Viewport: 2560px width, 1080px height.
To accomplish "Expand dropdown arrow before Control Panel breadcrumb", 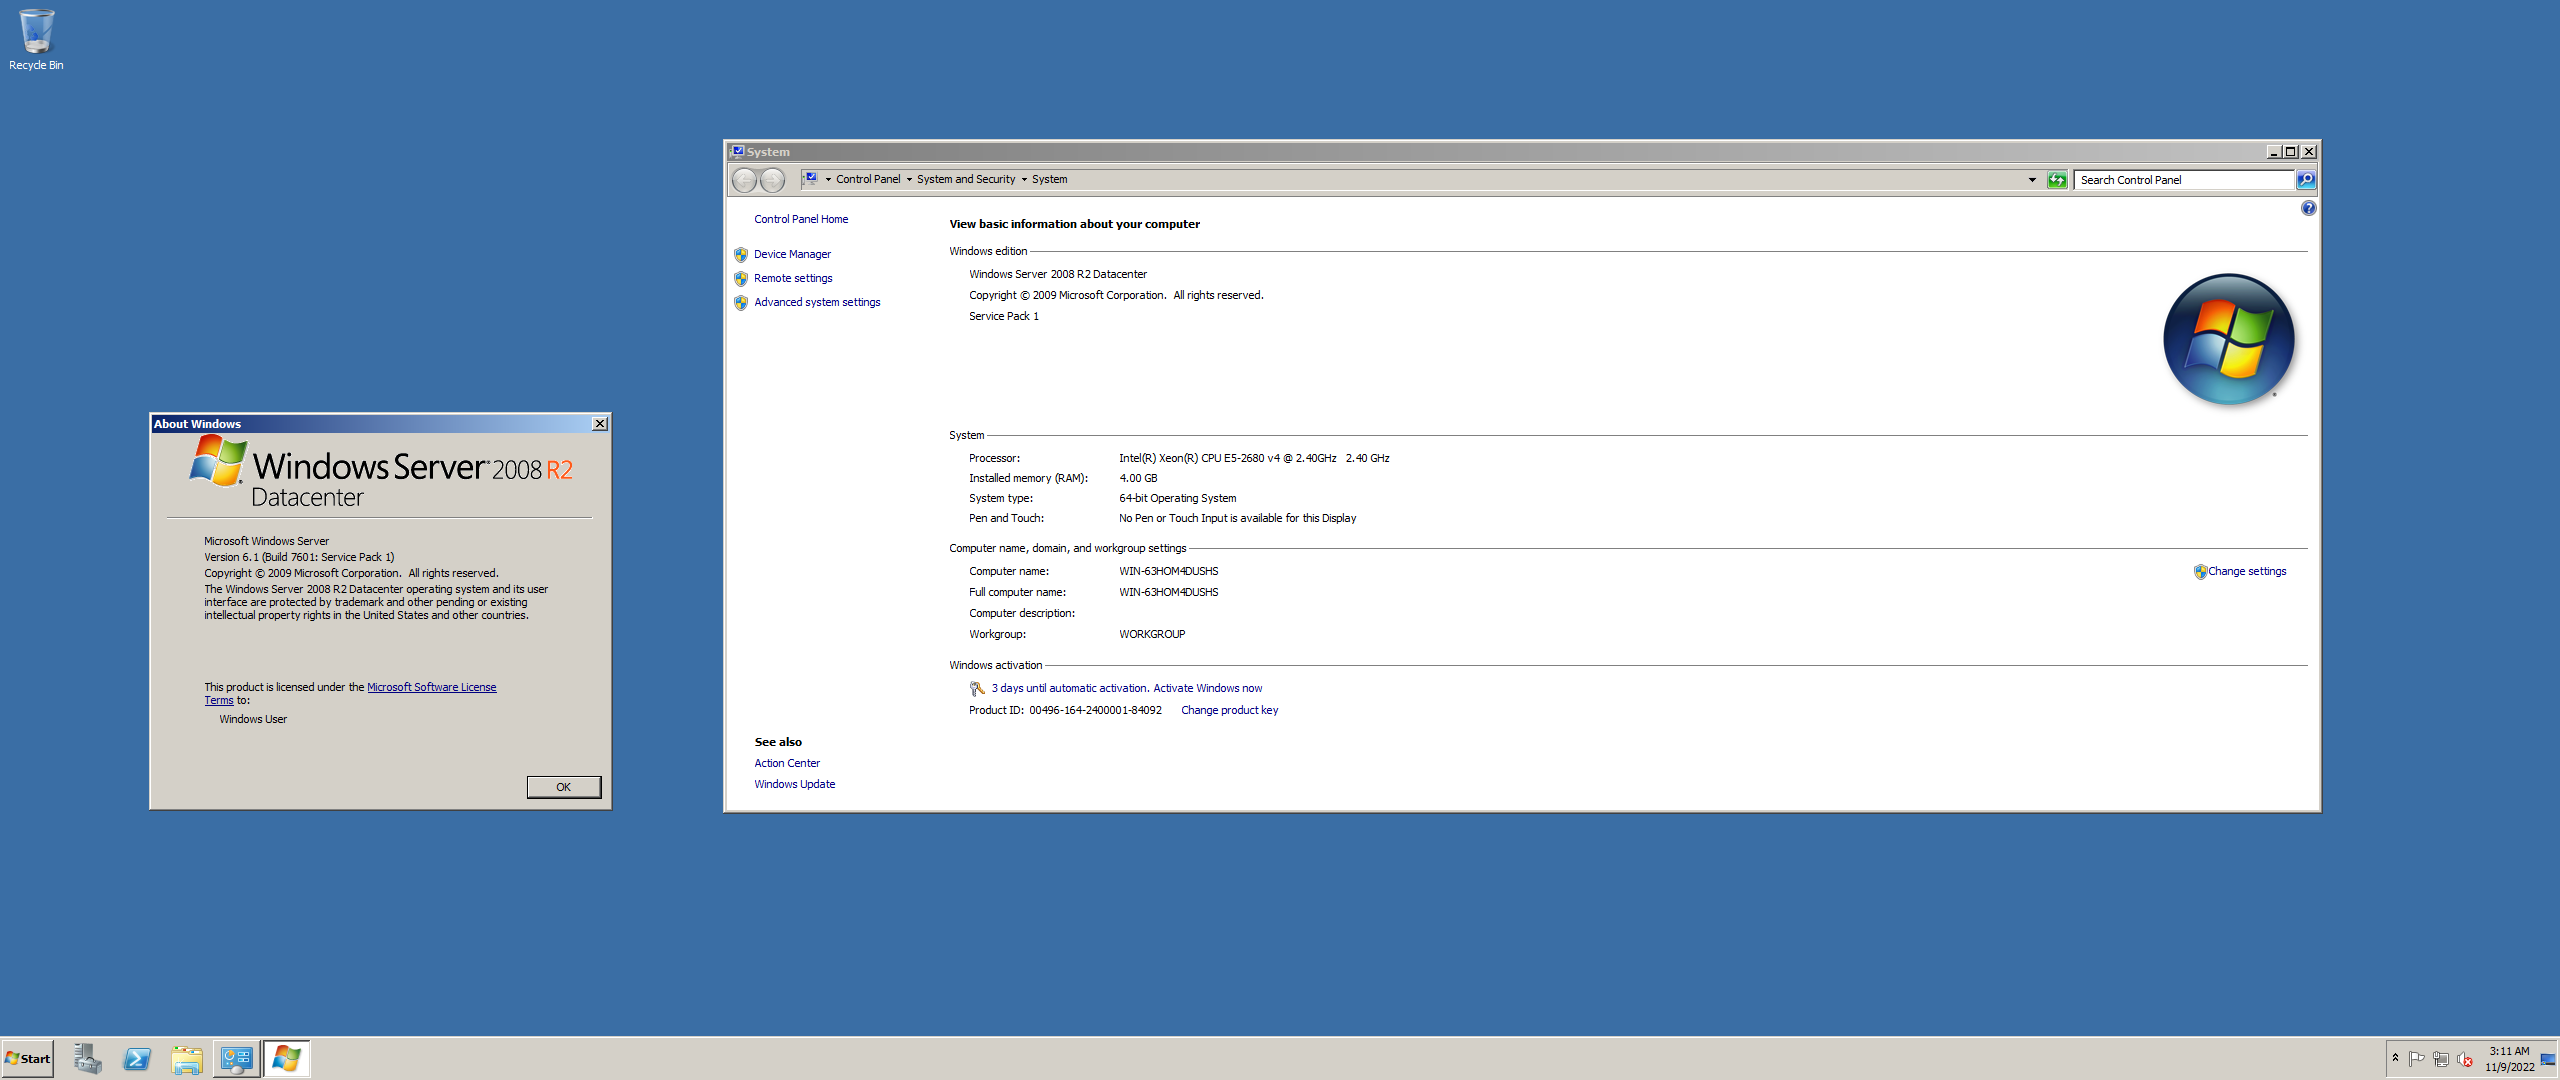I will click(x=828, y=180).
